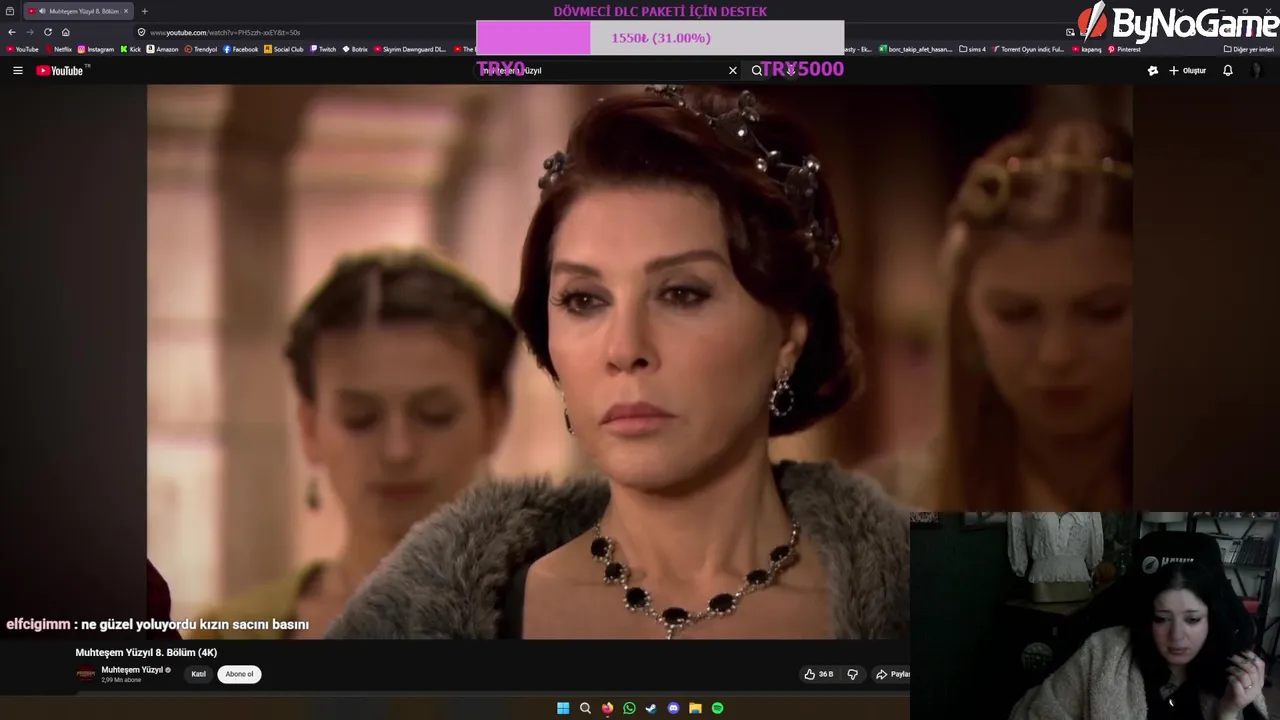This screenshot has height=720, width=1280.
Task: Open the Muhteşem Yüzyıl channel name link
Action: (132, 670)
